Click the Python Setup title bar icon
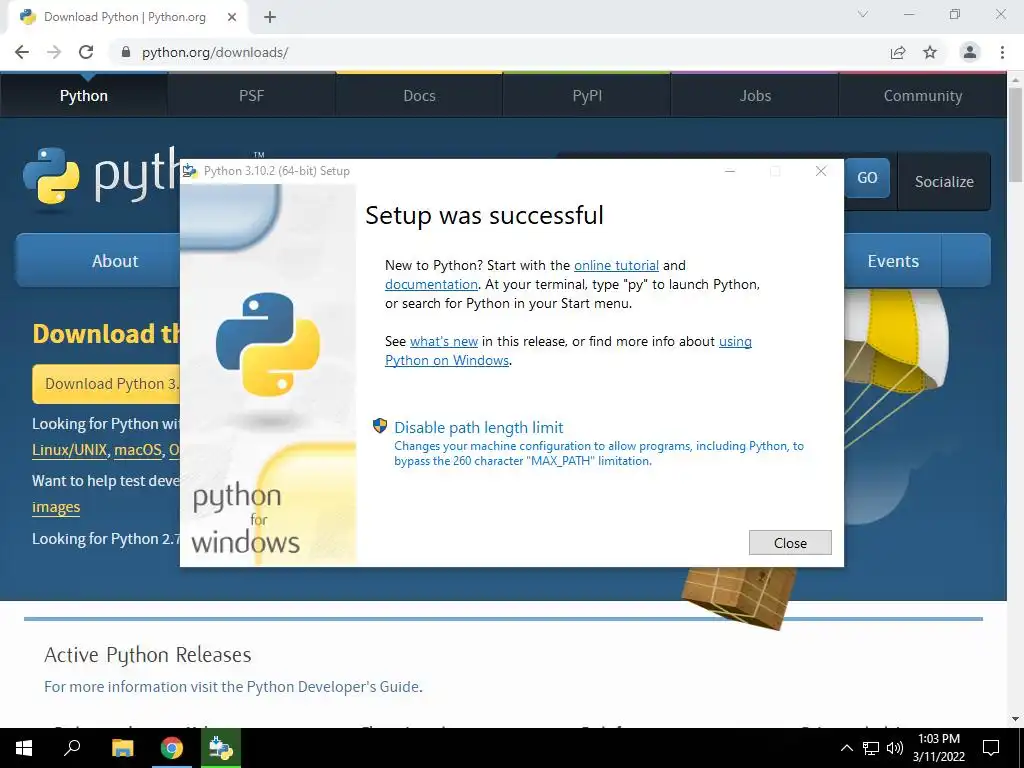The image size is (1024, 768). point(190,171)
